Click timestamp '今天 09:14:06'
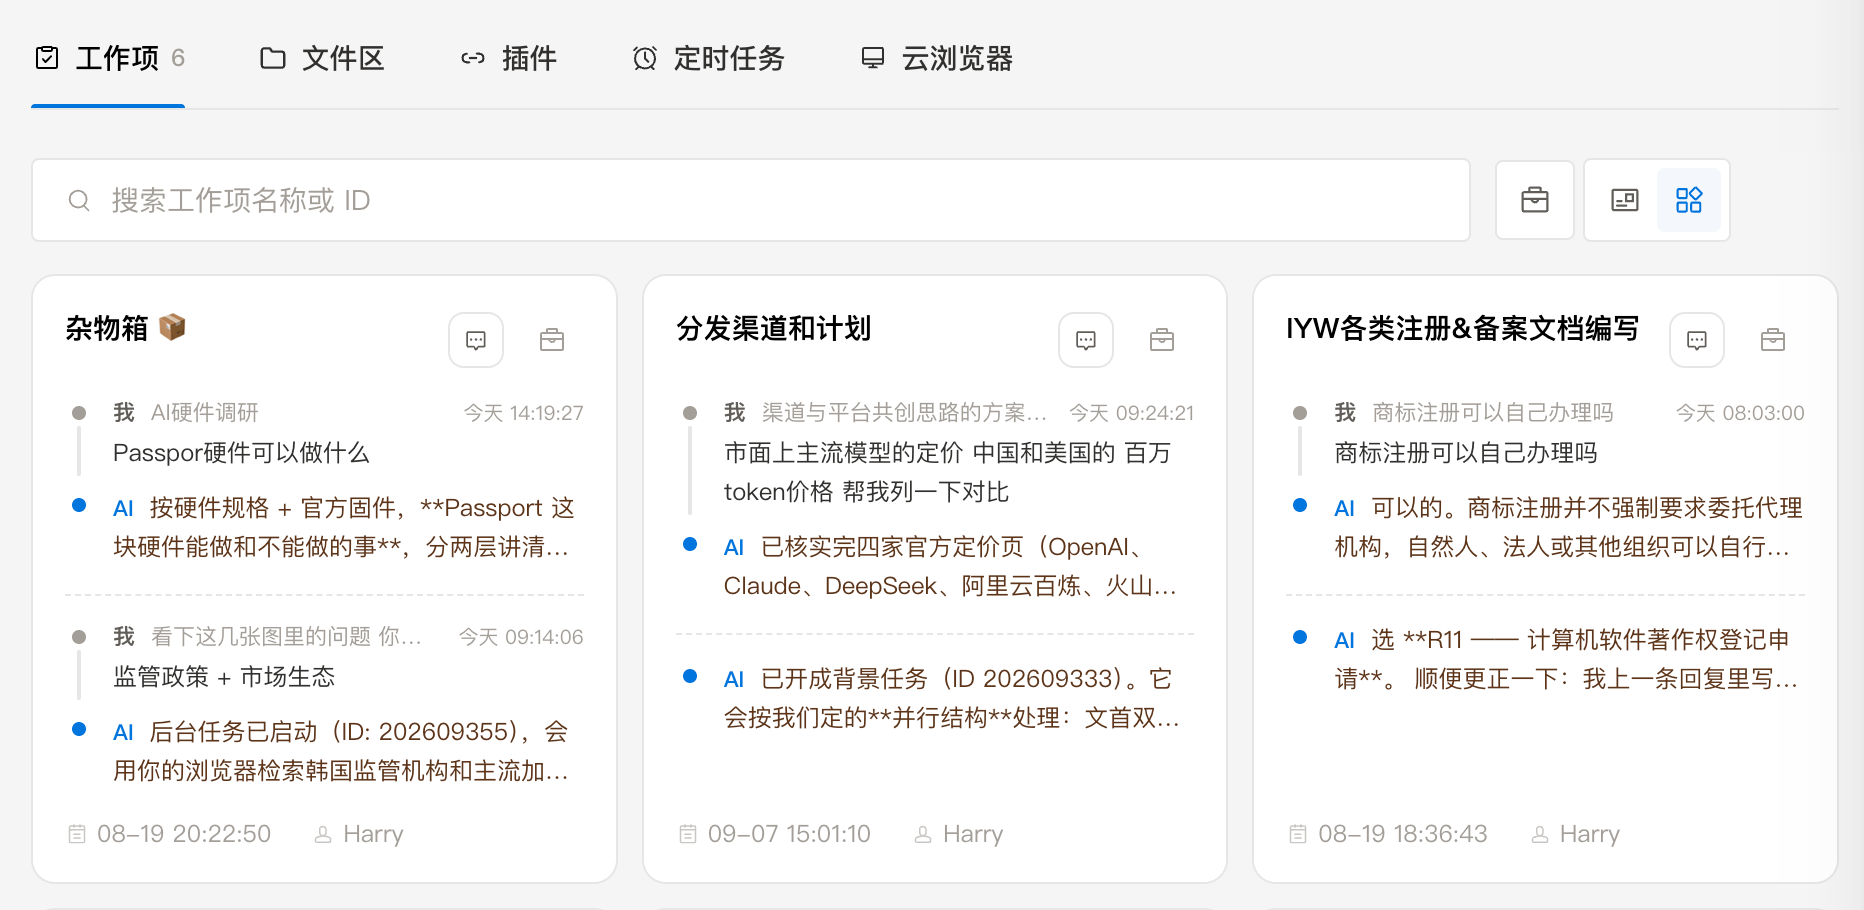Viewport: 1864px width, 910px height. (521, 637)
